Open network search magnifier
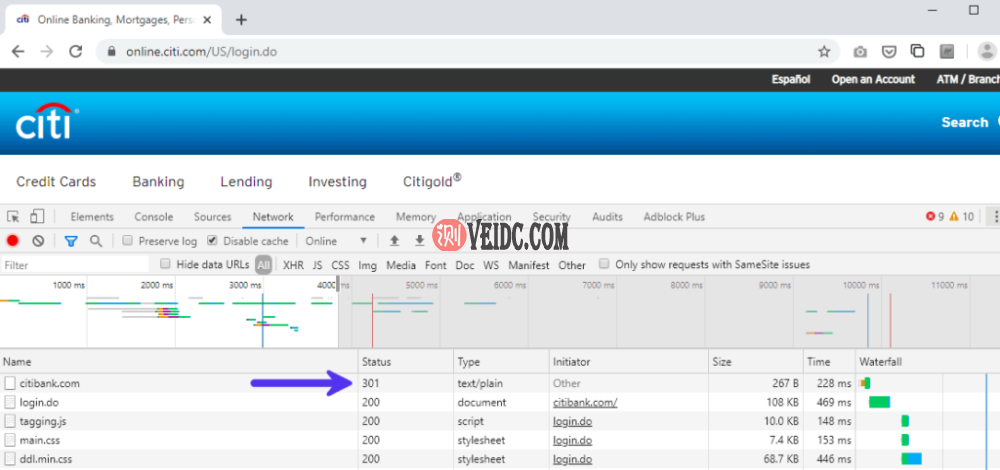Image resolution: width=1000 pixels, height=470 pixels. click(x=96, y=241)
